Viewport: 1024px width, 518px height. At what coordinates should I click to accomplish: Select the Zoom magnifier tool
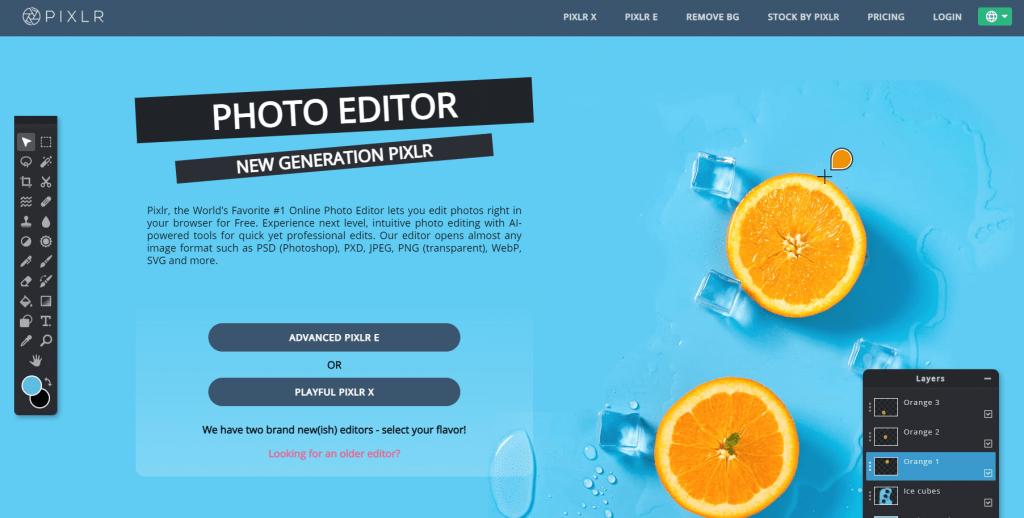coord(46,340)
